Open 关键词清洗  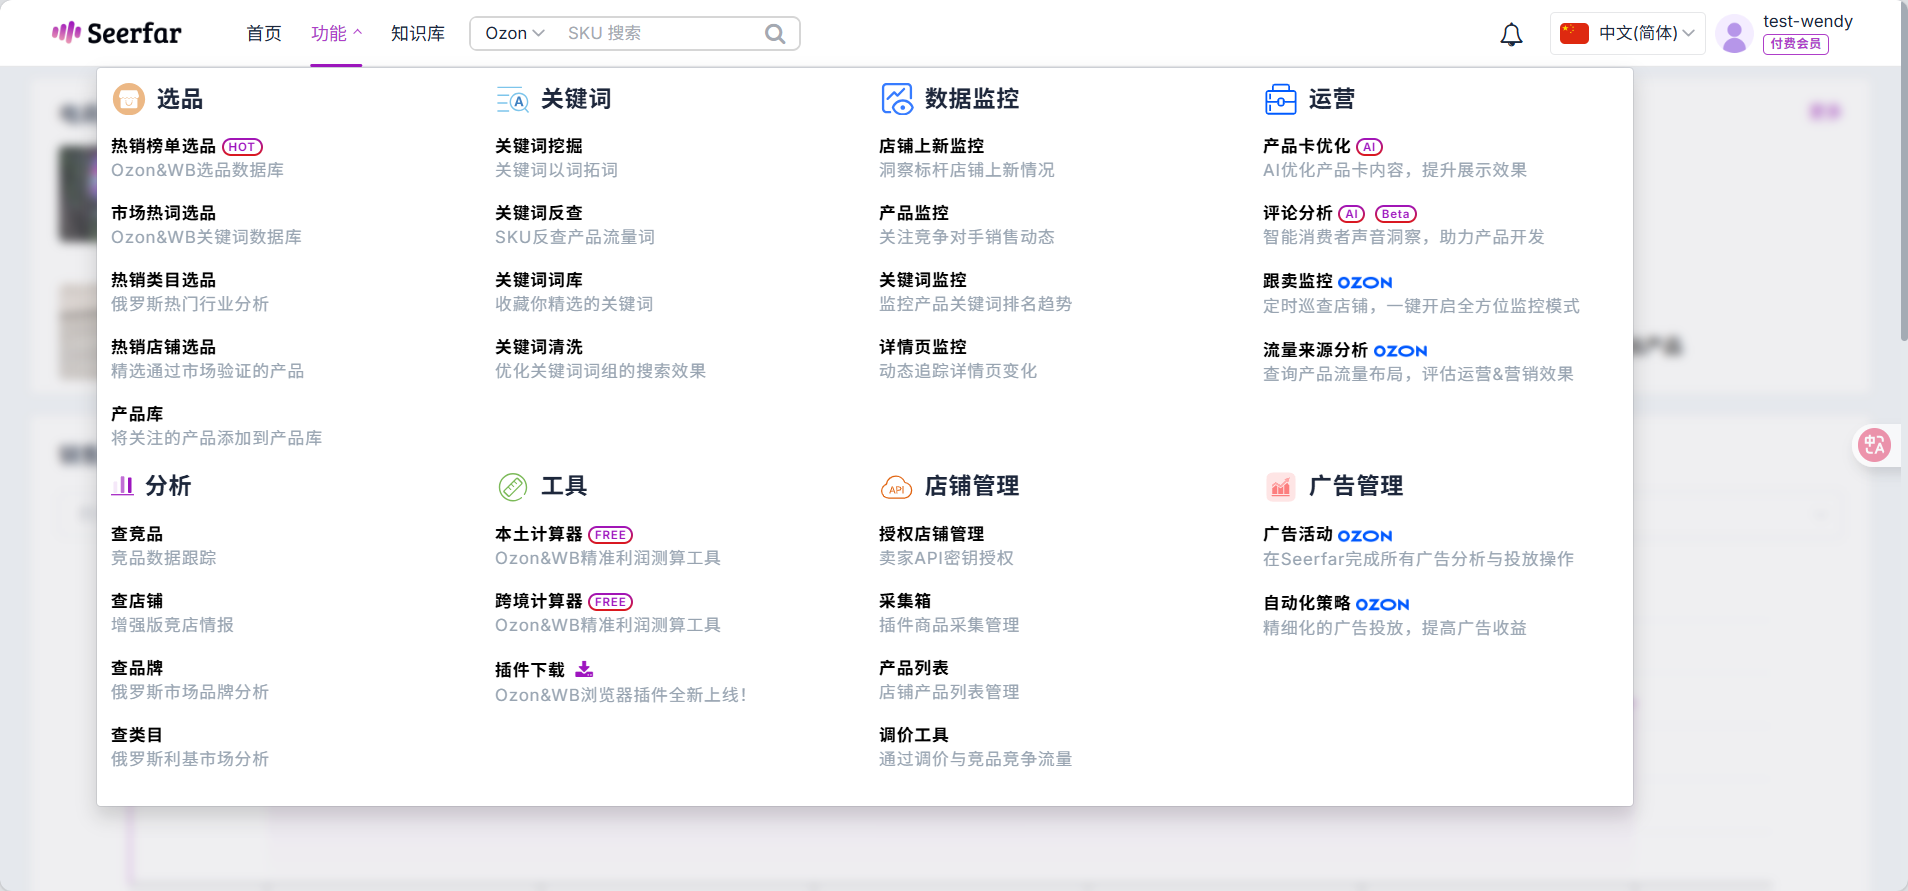539,347
